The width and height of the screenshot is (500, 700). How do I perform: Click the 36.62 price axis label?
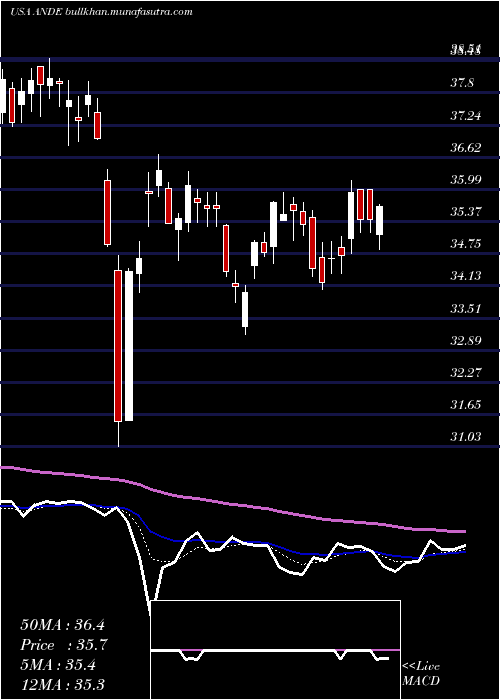pyautogui.click(x=465, y=148)
